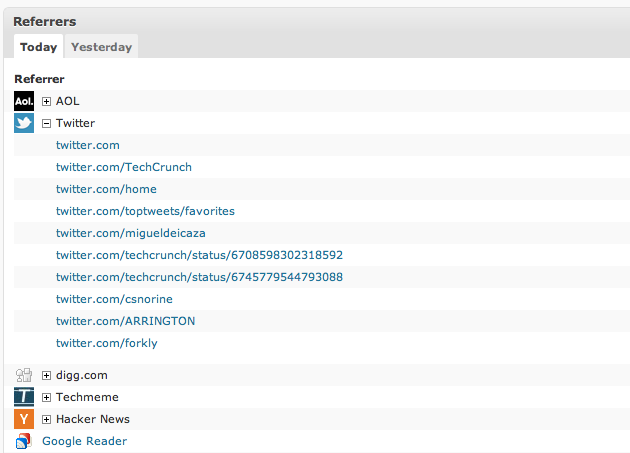This screenshot has height=453, width=630.
Task: Open the techcrunch status 6745779544793088 link
Action: [199, 277]
